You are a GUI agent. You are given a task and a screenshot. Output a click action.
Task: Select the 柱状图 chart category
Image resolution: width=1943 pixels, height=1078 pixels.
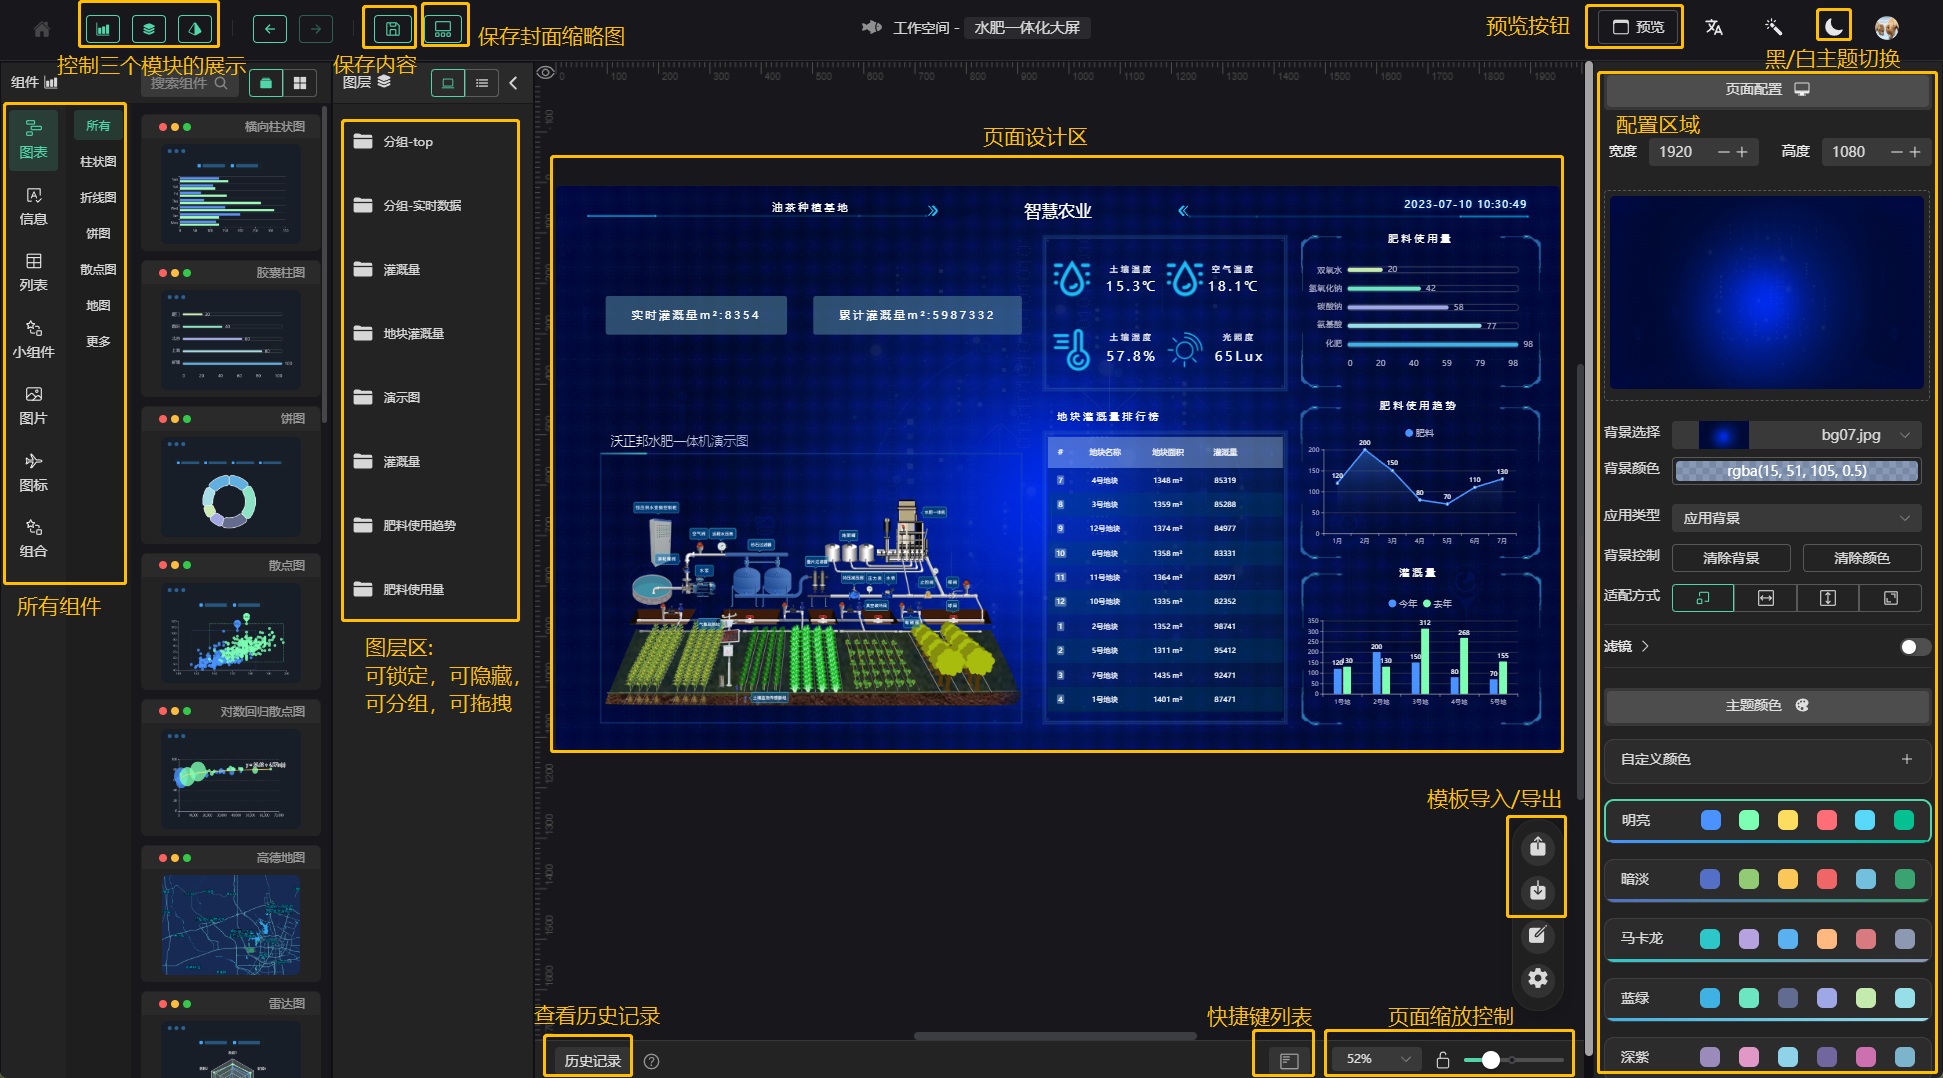[x=98, y=162]
